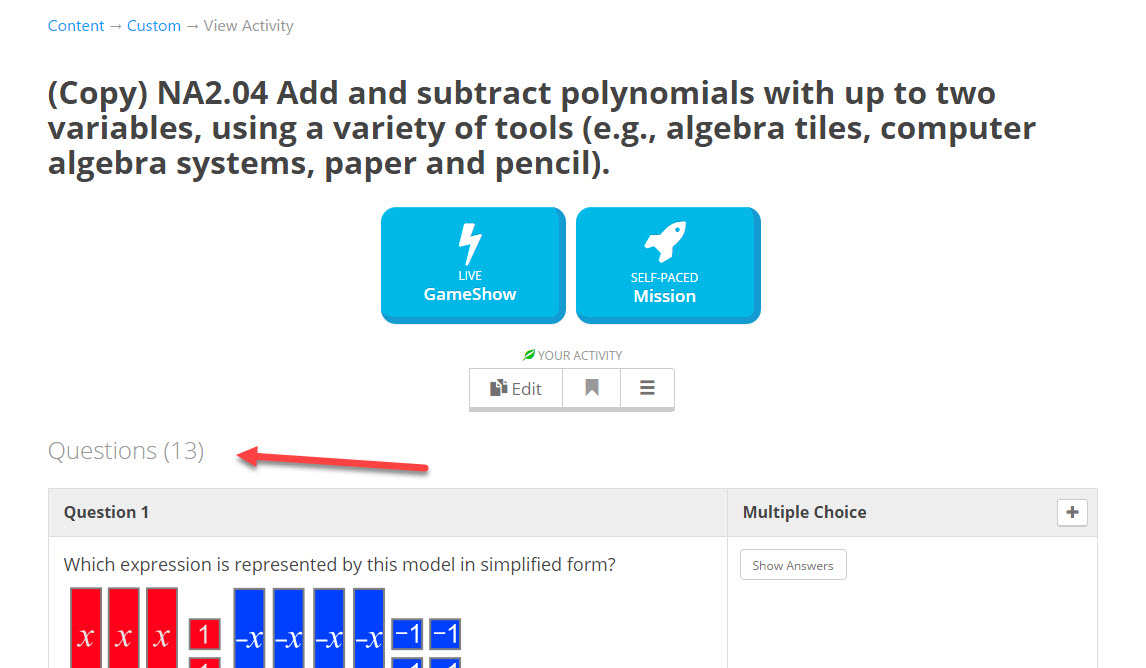Launch the Live GameShow button
This screenshot has width=1146, height=668.
click(x=473, y=265)
